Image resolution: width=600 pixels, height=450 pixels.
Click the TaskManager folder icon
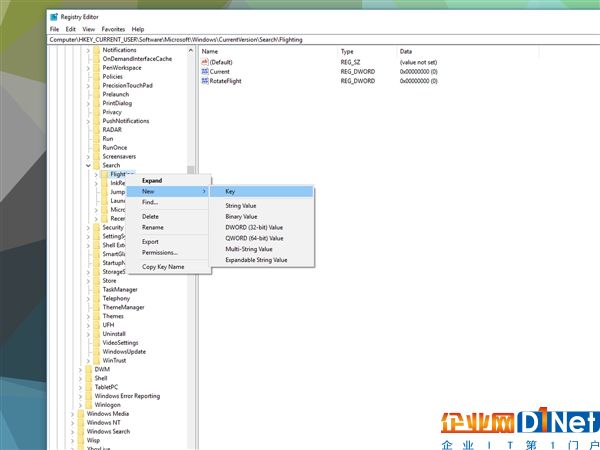pos(96,290)
